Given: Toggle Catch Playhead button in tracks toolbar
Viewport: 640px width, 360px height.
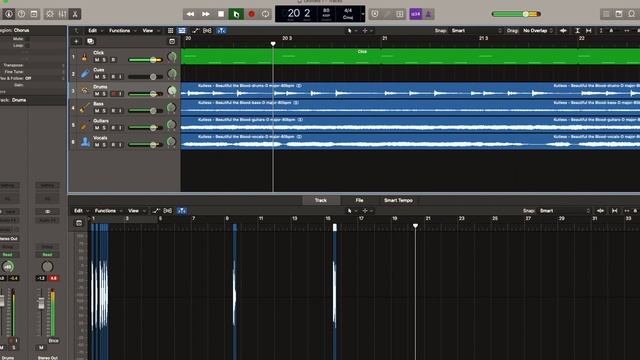Looking at the screenshot, I should tap(221, 31).
